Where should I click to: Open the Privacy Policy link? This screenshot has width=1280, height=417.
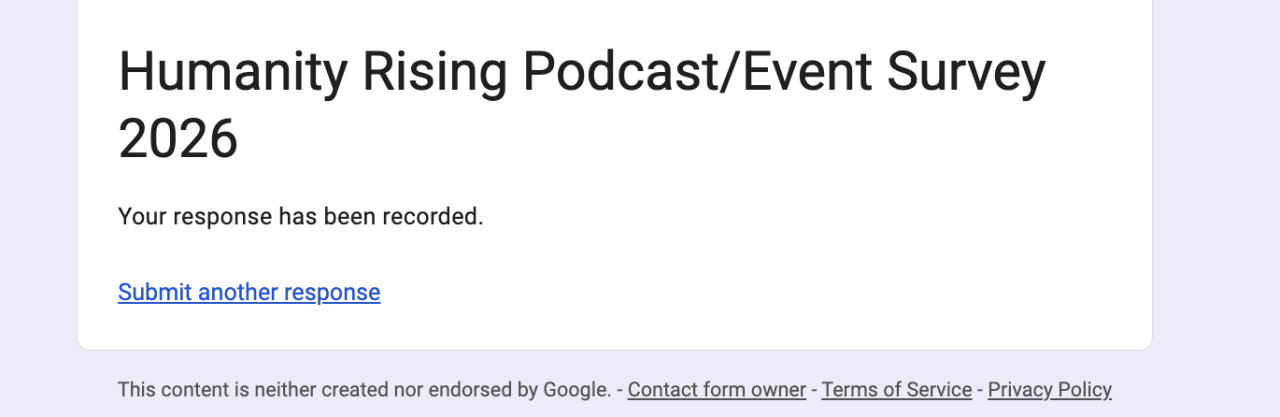pyautogui.click(x=1049, y=390)
